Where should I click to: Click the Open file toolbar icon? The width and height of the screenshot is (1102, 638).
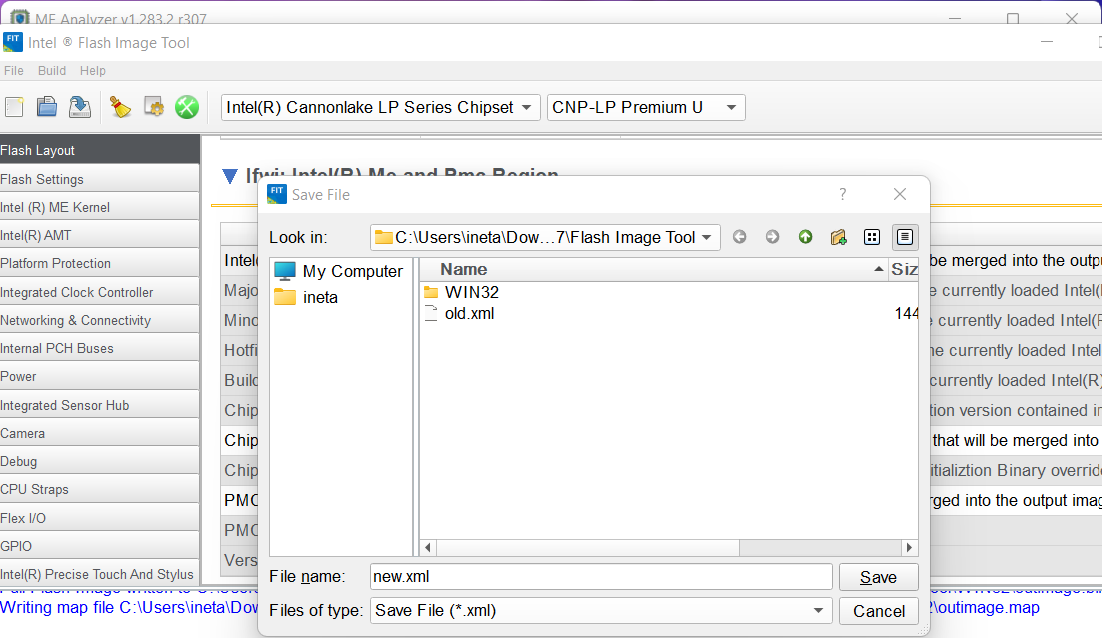pyautogui.click(x=47, y=107)
